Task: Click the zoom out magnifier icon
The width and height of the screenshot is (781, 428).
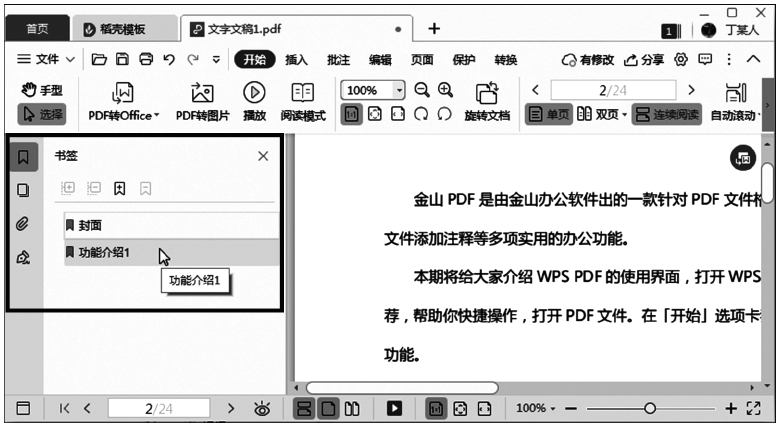Action: (x=422, y=90)
